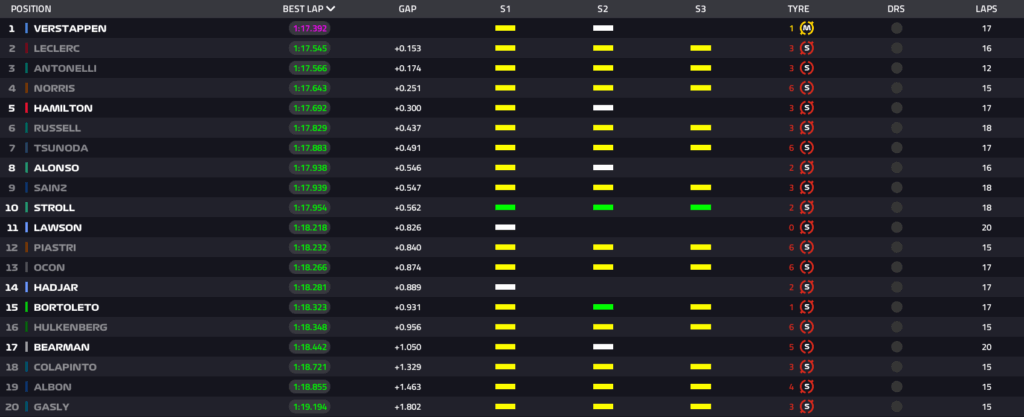Click Alonso's soft tyre icon
1024x417 pixels.
(x=807, y=168)
